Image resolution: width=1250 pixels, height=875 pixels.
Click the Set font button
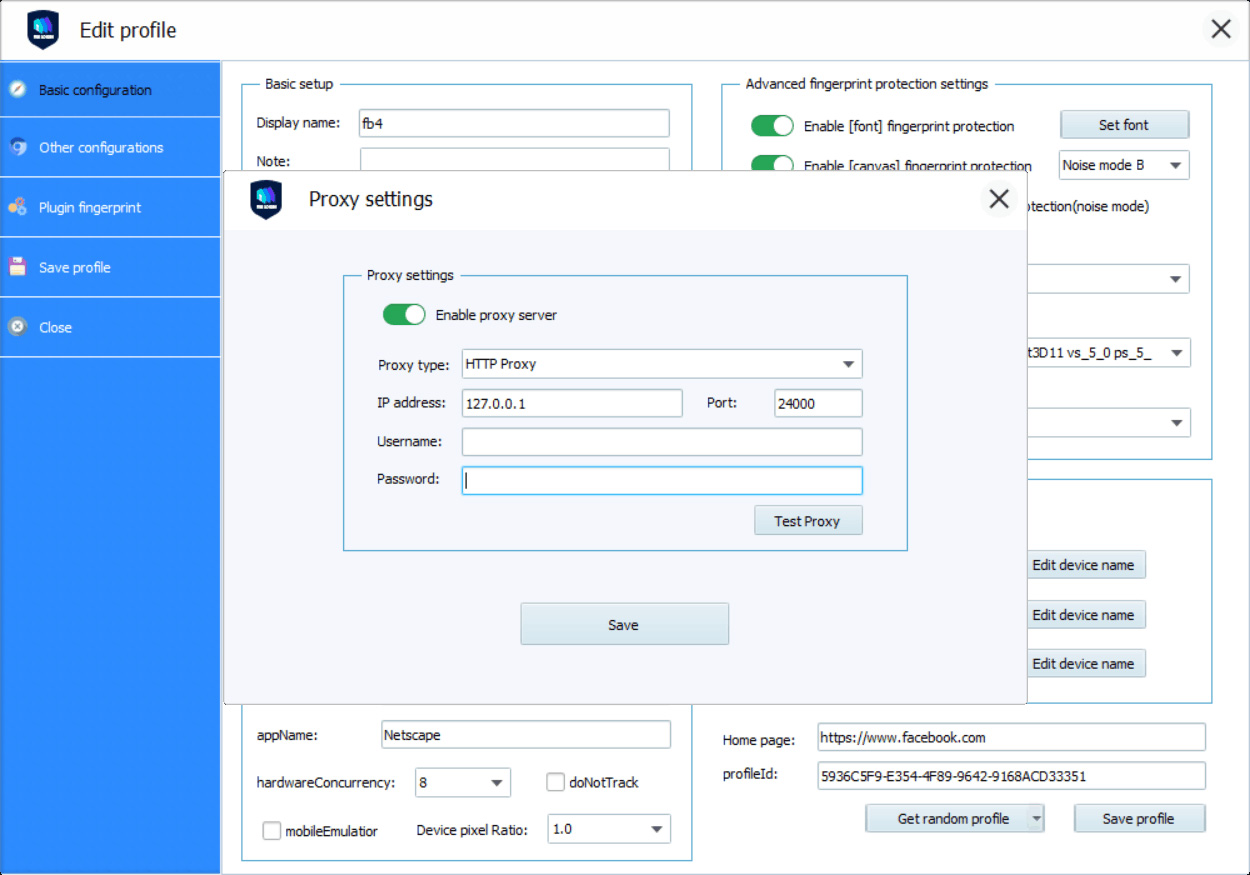[x=1124, y=125]
